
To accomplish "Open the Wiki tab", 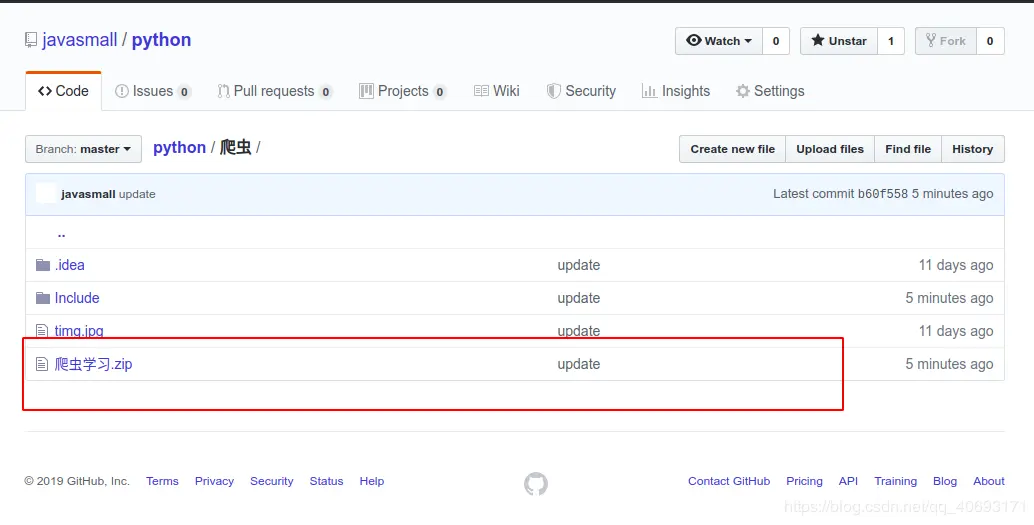I will pyautogui.click(x=497, y=91).
